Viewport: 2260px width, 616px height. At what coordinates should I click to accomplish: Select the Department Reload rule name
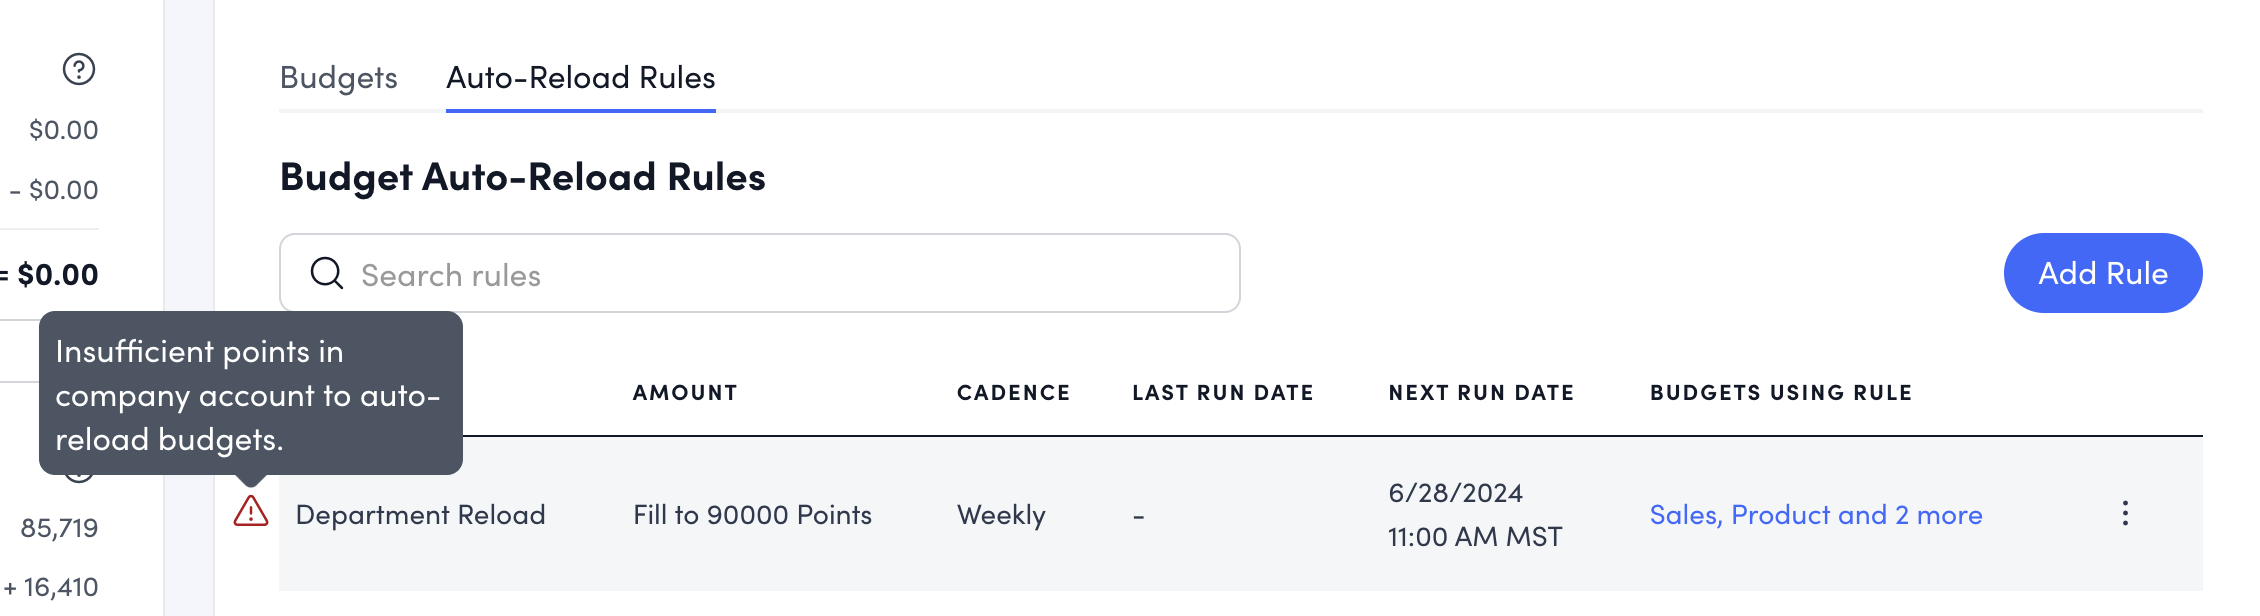(420, 515)
